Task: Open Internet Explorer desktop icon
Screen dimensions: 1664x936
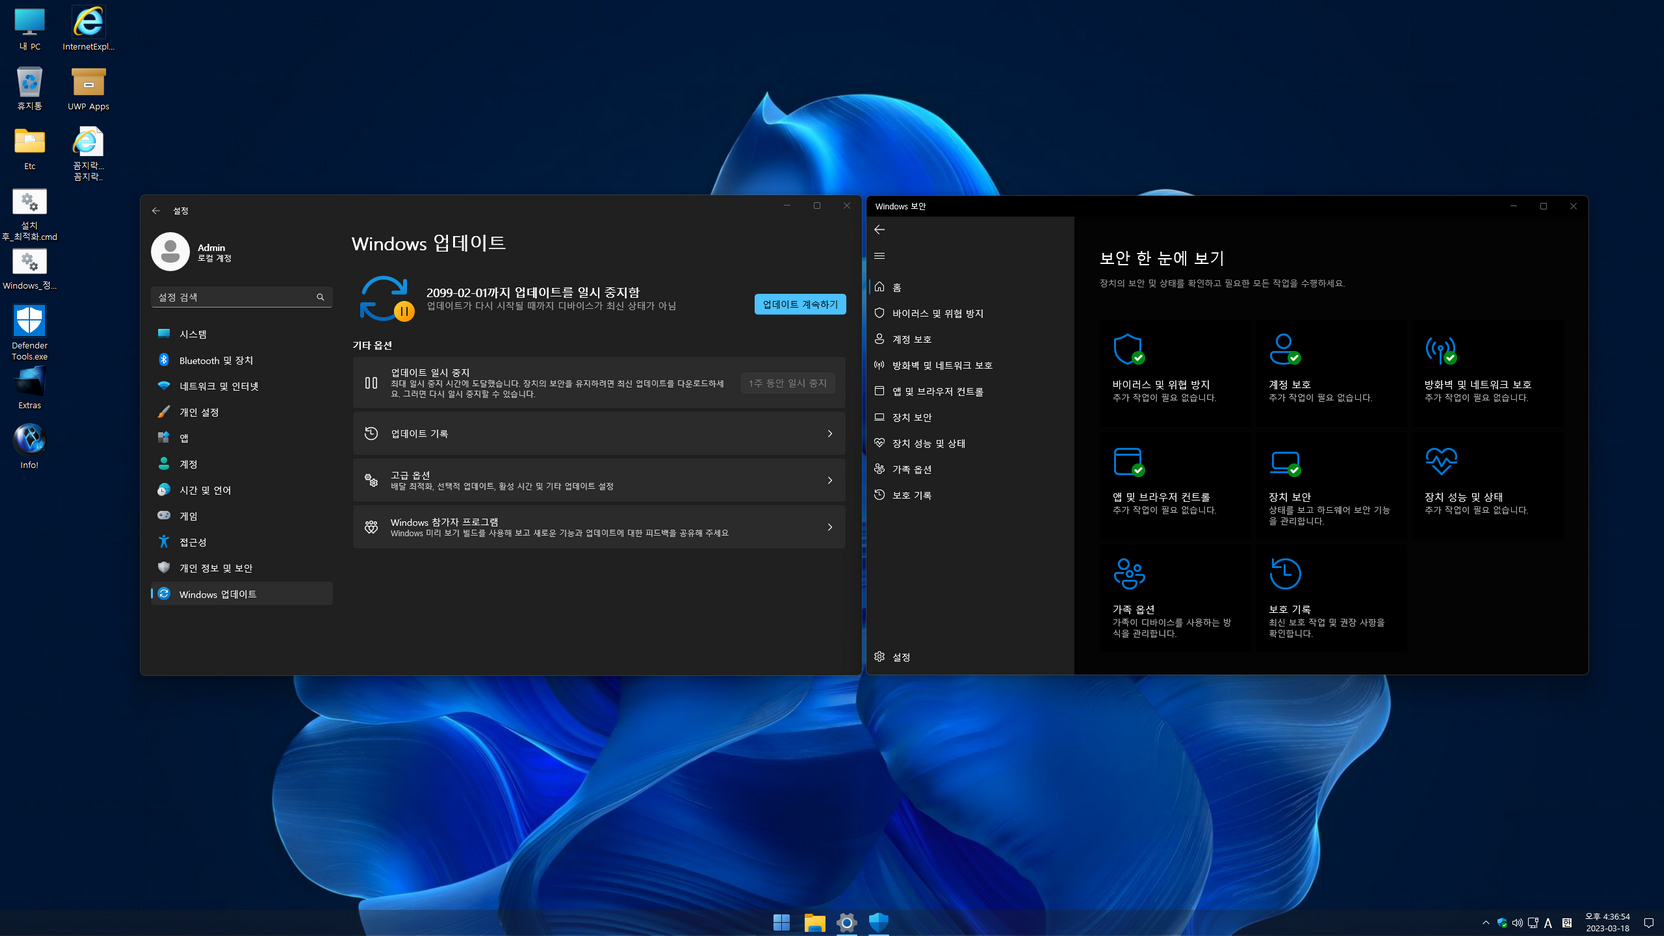Action: click(x=88, y=28)
